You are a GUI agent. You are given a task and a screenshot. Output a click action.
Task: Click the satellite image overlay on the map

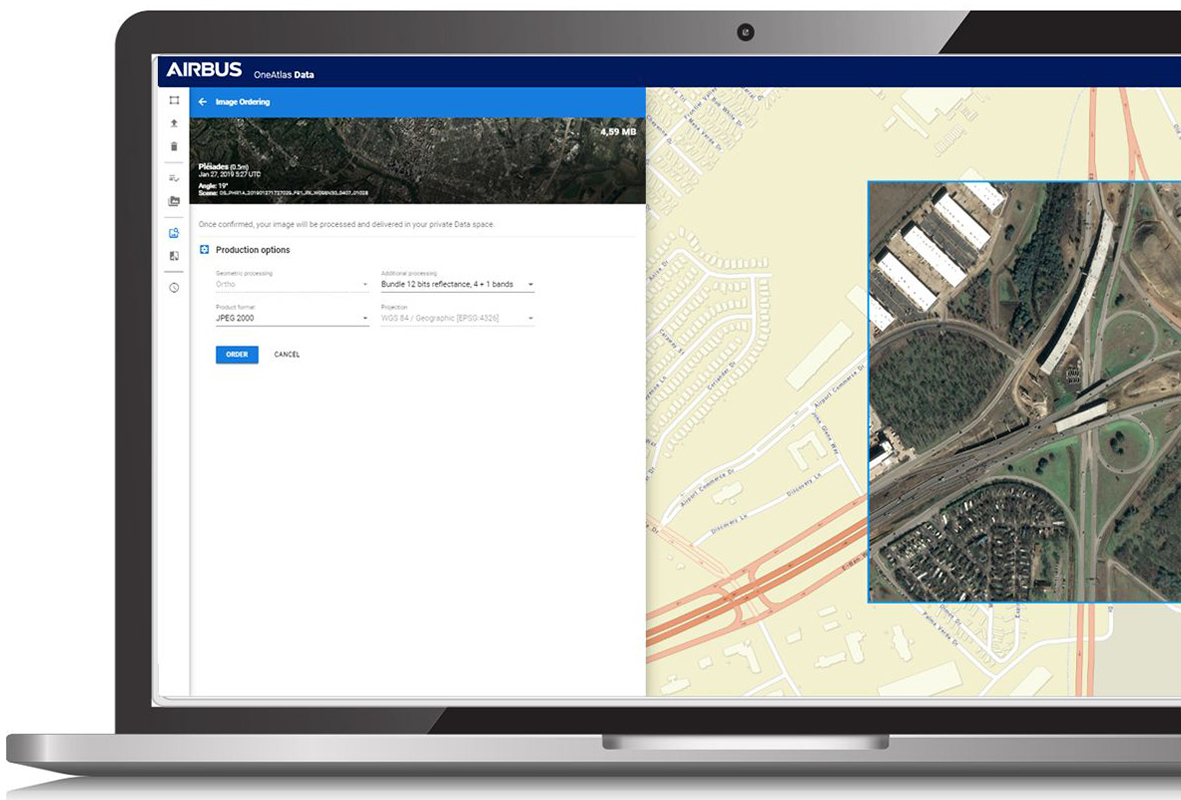click(1020, 392)
